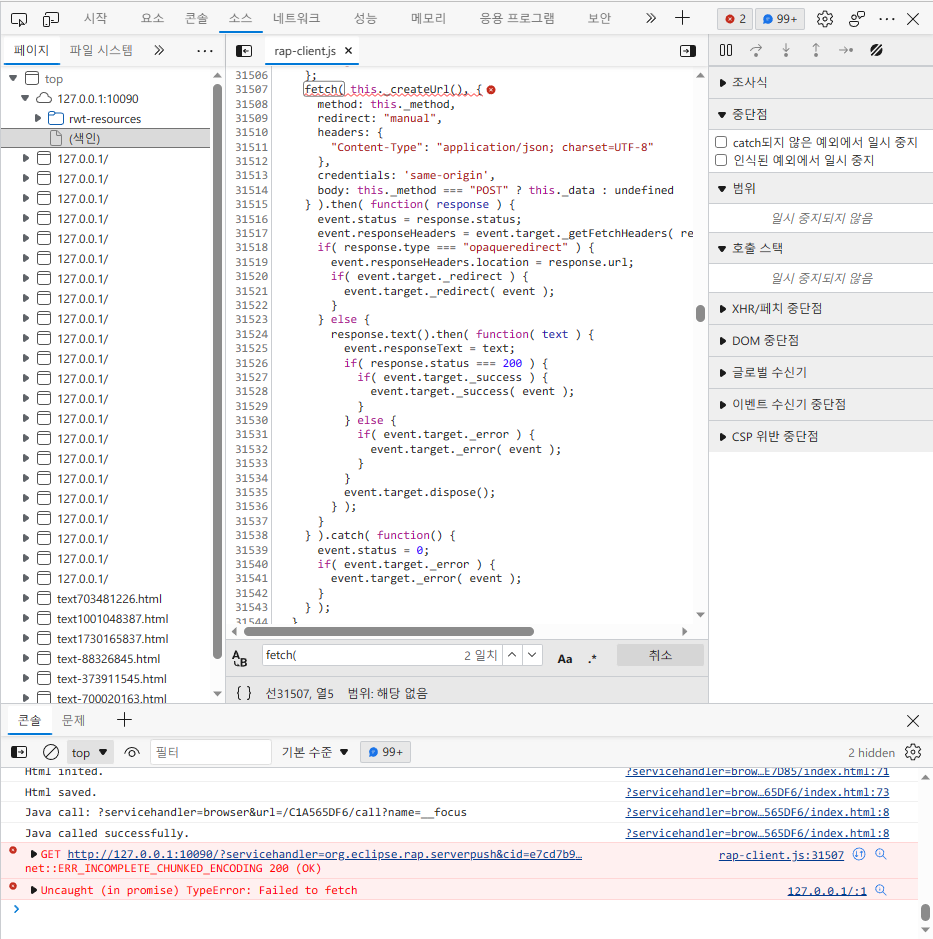Activate the inspect element picker icon
This screenshot has width=933, height=939.
click(x=19, y=19)
